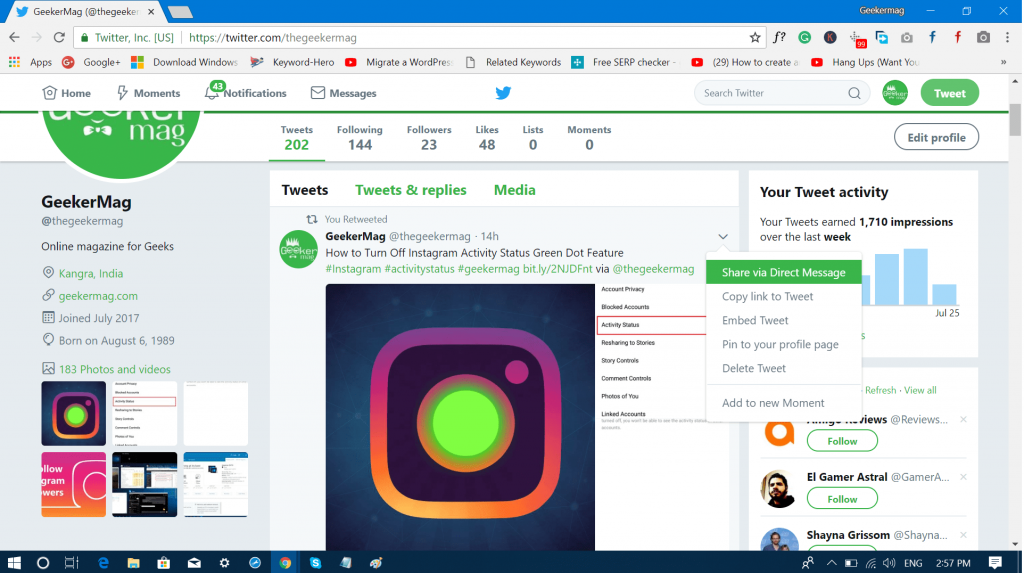Image resolution: width=1024 pixels, height=573 pixels.
Task: Dismiss the Shayna Grissom follow suggestion
Action: (x=963, y=535)
